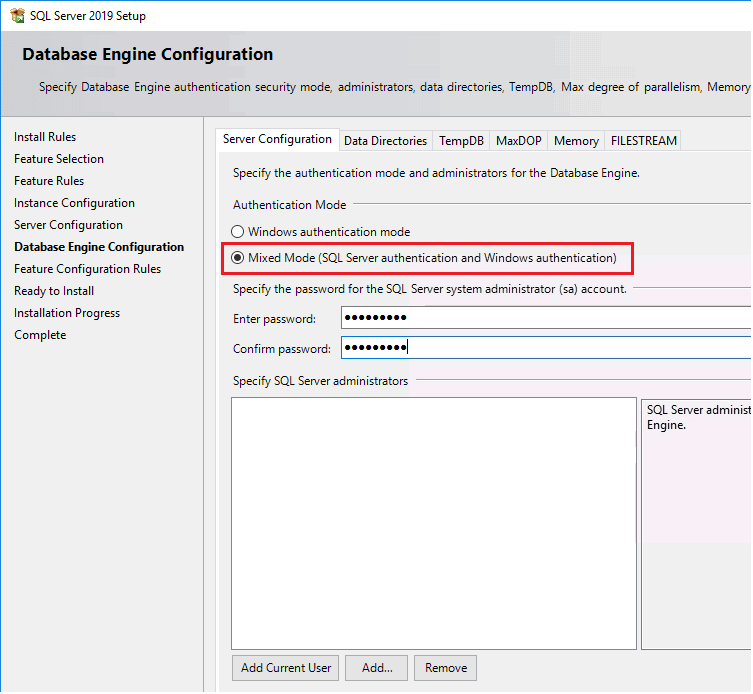
Task: Select Feature Rules step in sidebar
Action: [49, 181]
